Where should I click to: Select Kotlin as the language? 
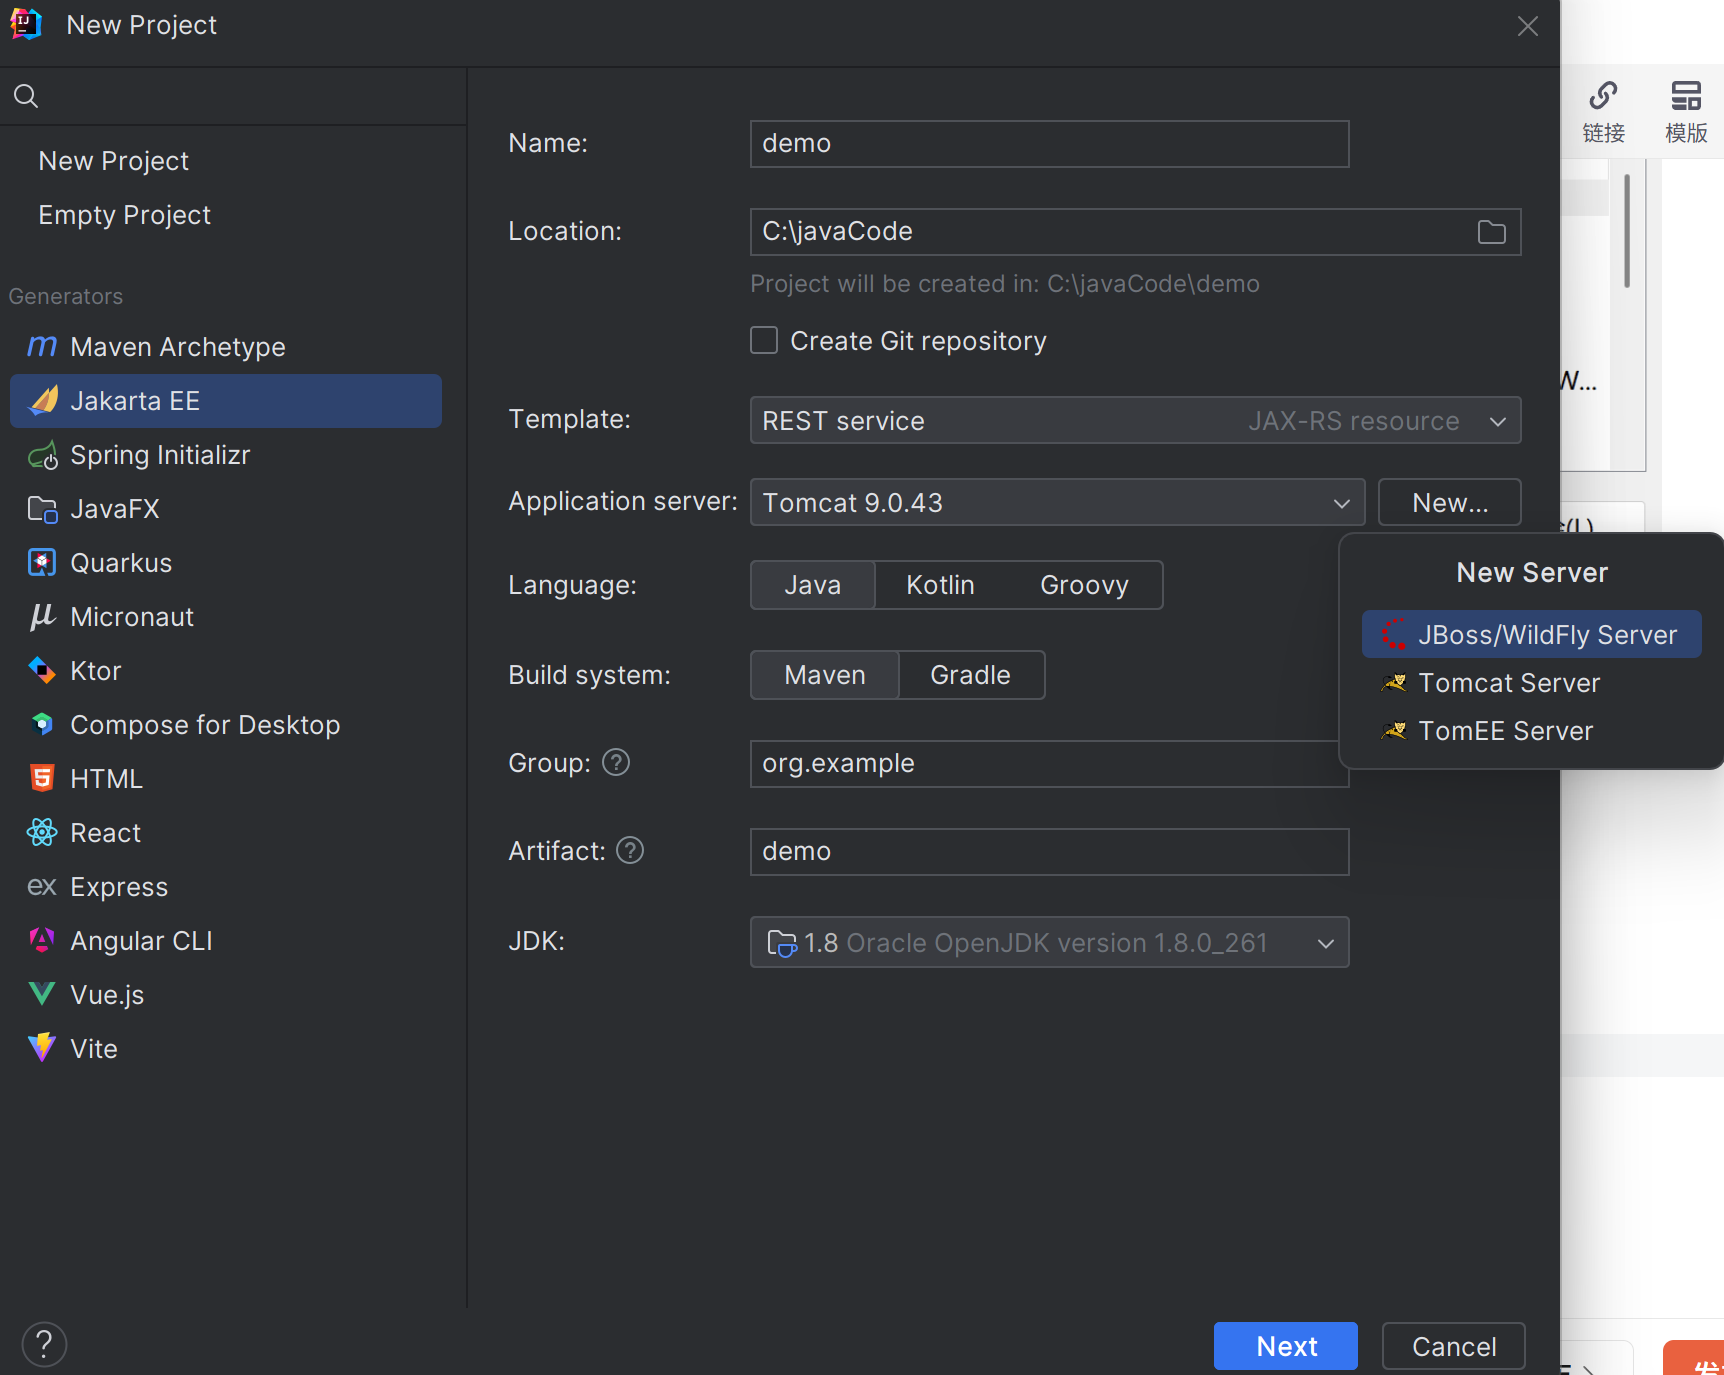[x=940, y=585]
